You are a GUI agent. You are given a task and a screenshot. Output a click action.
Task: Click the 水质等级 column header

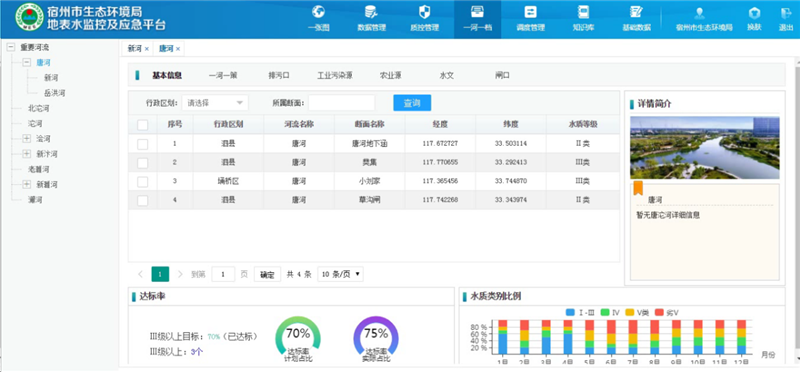[x=583, y=124]
